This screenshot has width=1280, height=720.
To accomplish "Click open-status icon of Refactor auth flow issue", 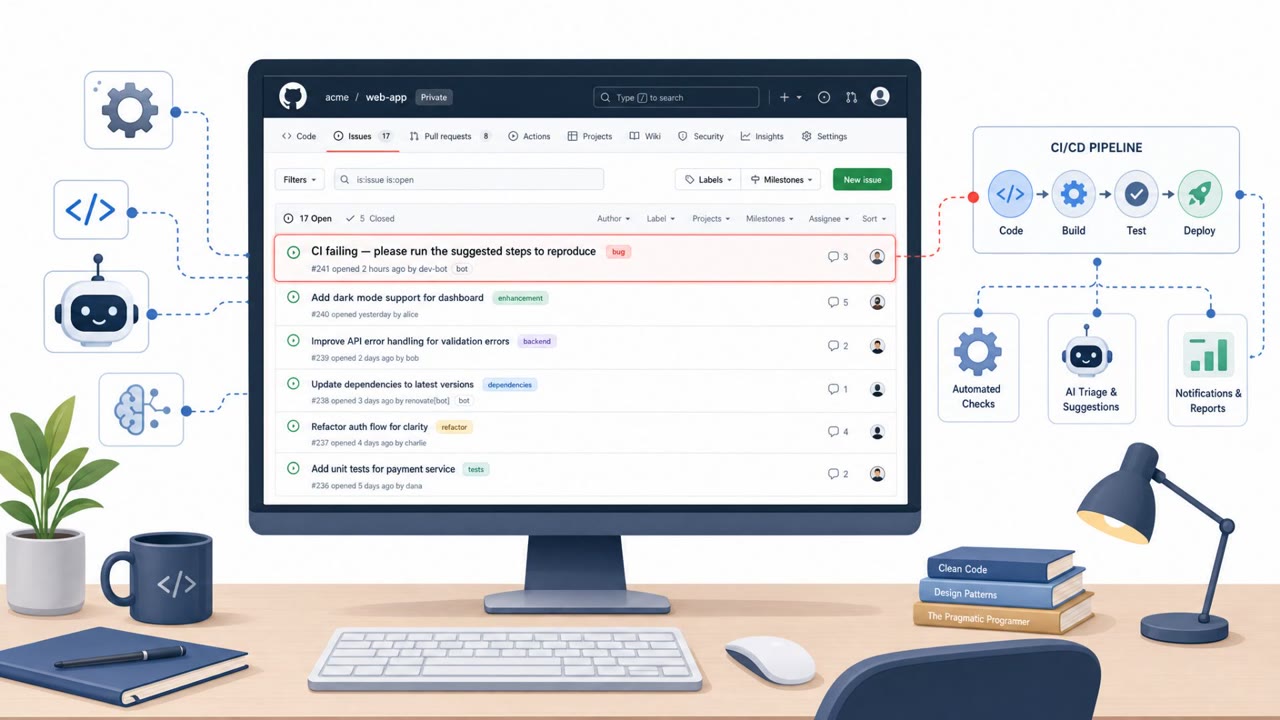I will pyautogui.click(x=293, y=426).
